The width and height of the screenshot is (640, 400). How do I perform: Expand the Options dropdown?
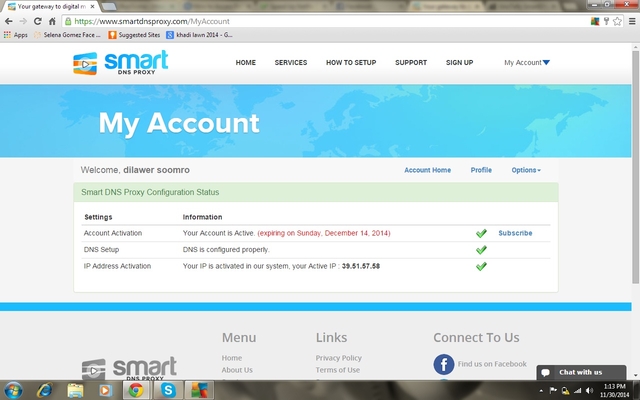point(526,170)
